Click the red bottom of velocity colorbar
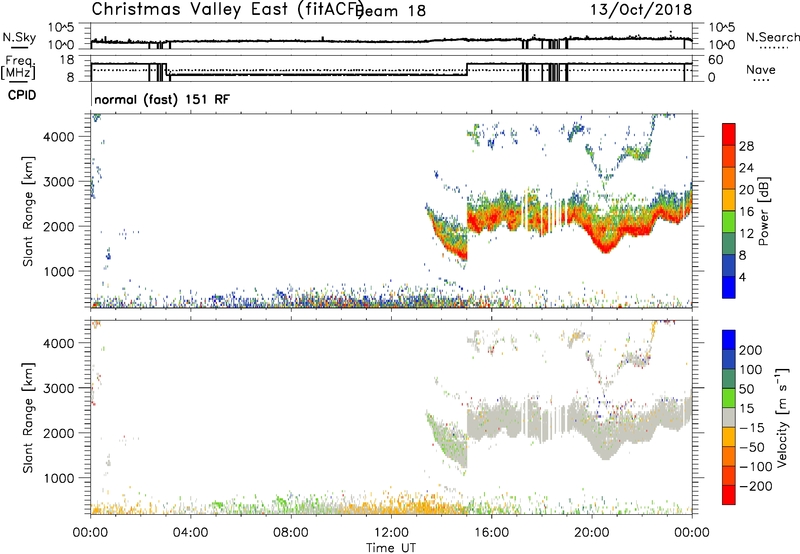 [729, 495]
